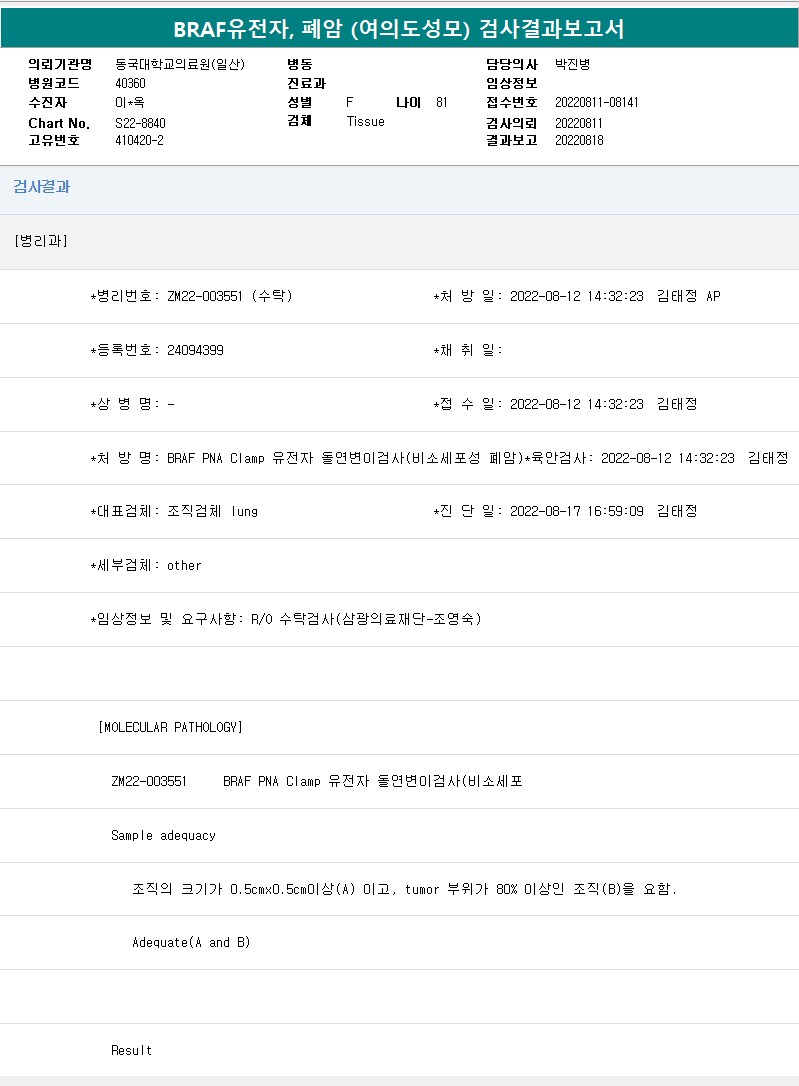Select age value 81

point(442,103)
